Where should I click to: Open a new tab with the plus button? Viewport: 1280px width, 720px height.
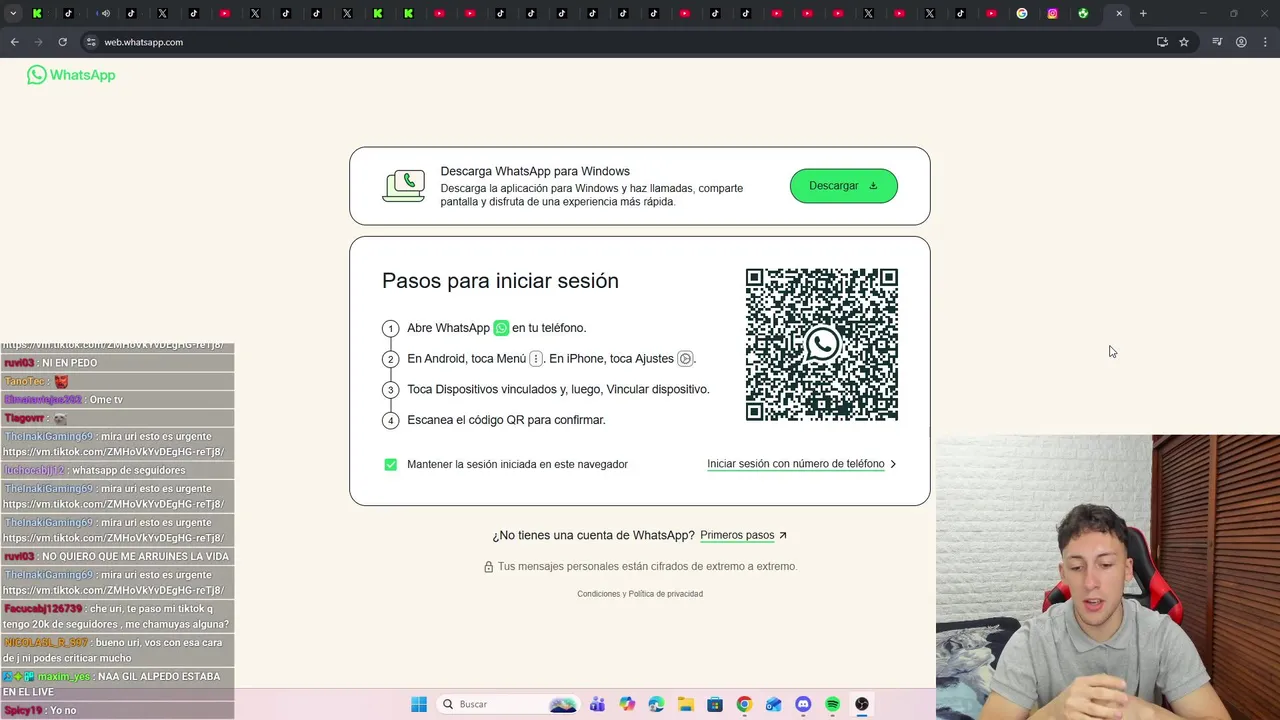pyautogui.click(x=1143, y=13)
